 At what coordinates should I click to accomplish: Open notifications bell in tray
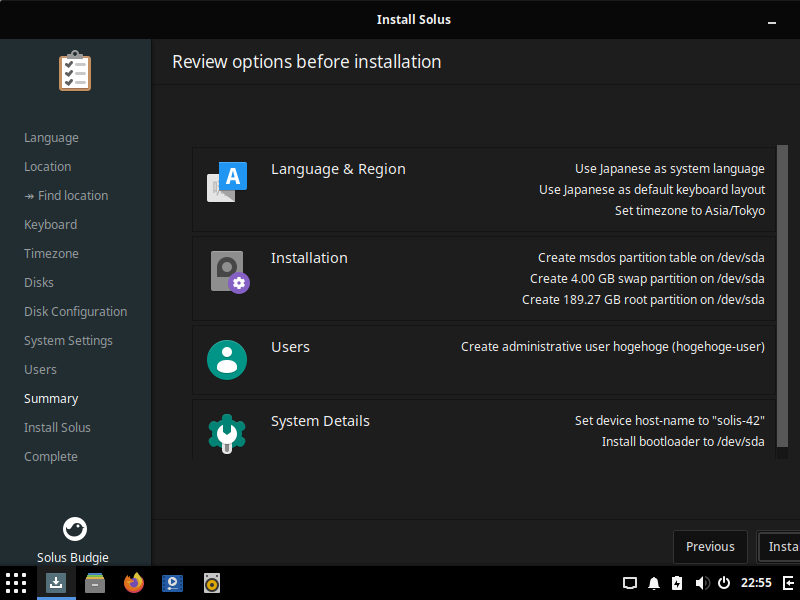(x=654, y=583)
